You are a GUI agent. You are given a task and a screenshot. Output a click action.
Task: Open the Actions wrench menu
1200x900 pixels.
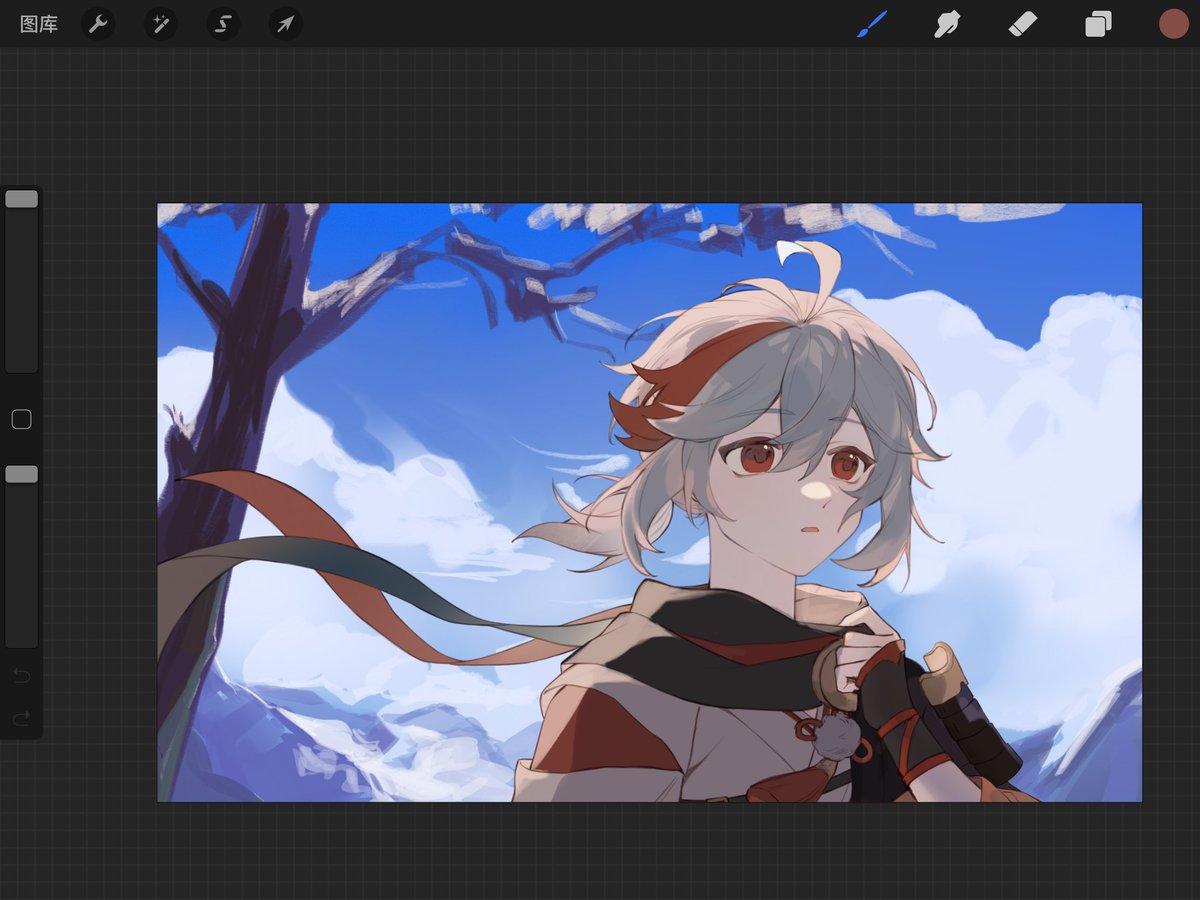[x=98, y=24]
